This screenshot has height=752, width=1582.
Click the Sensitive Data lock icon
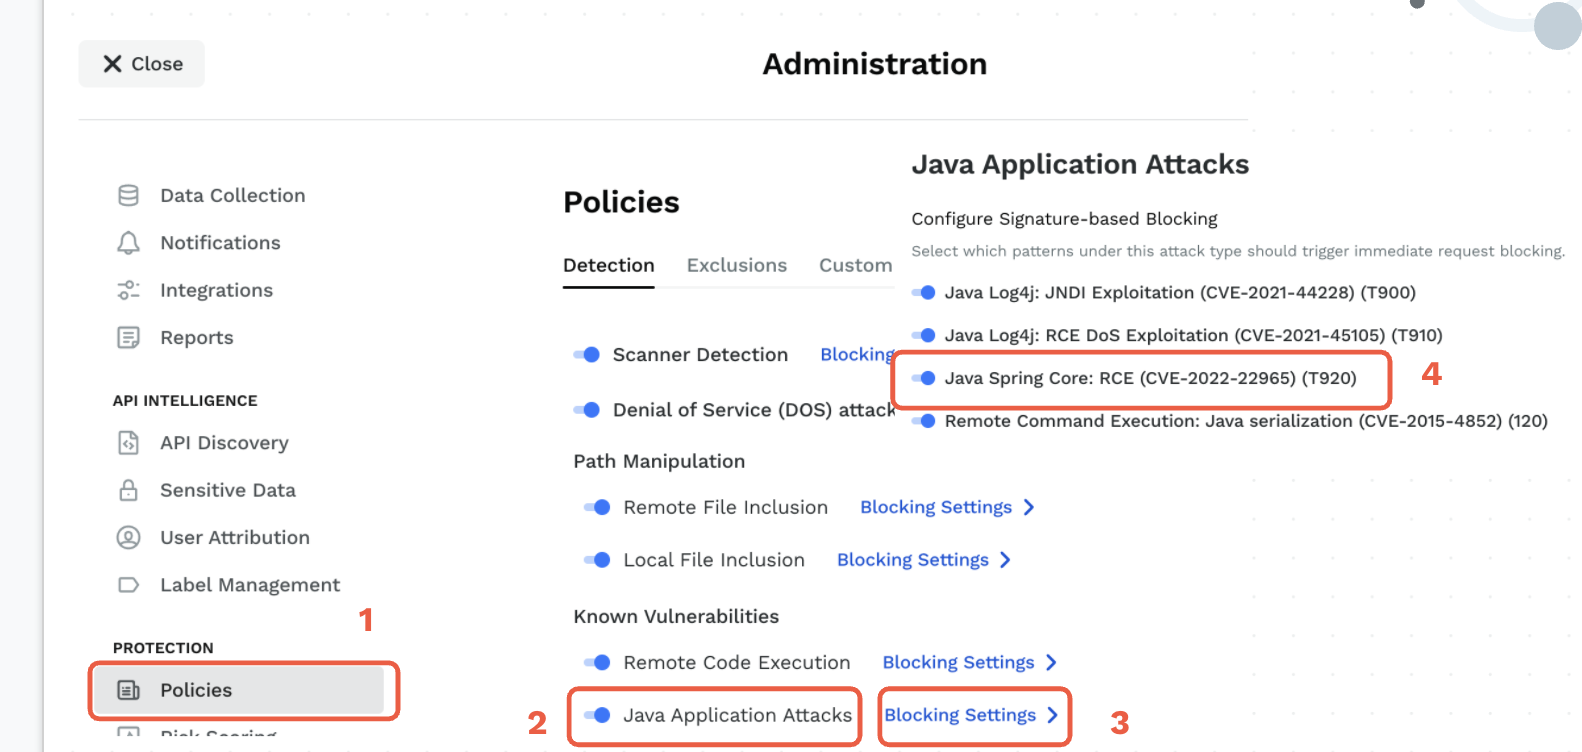pos(128,490)
